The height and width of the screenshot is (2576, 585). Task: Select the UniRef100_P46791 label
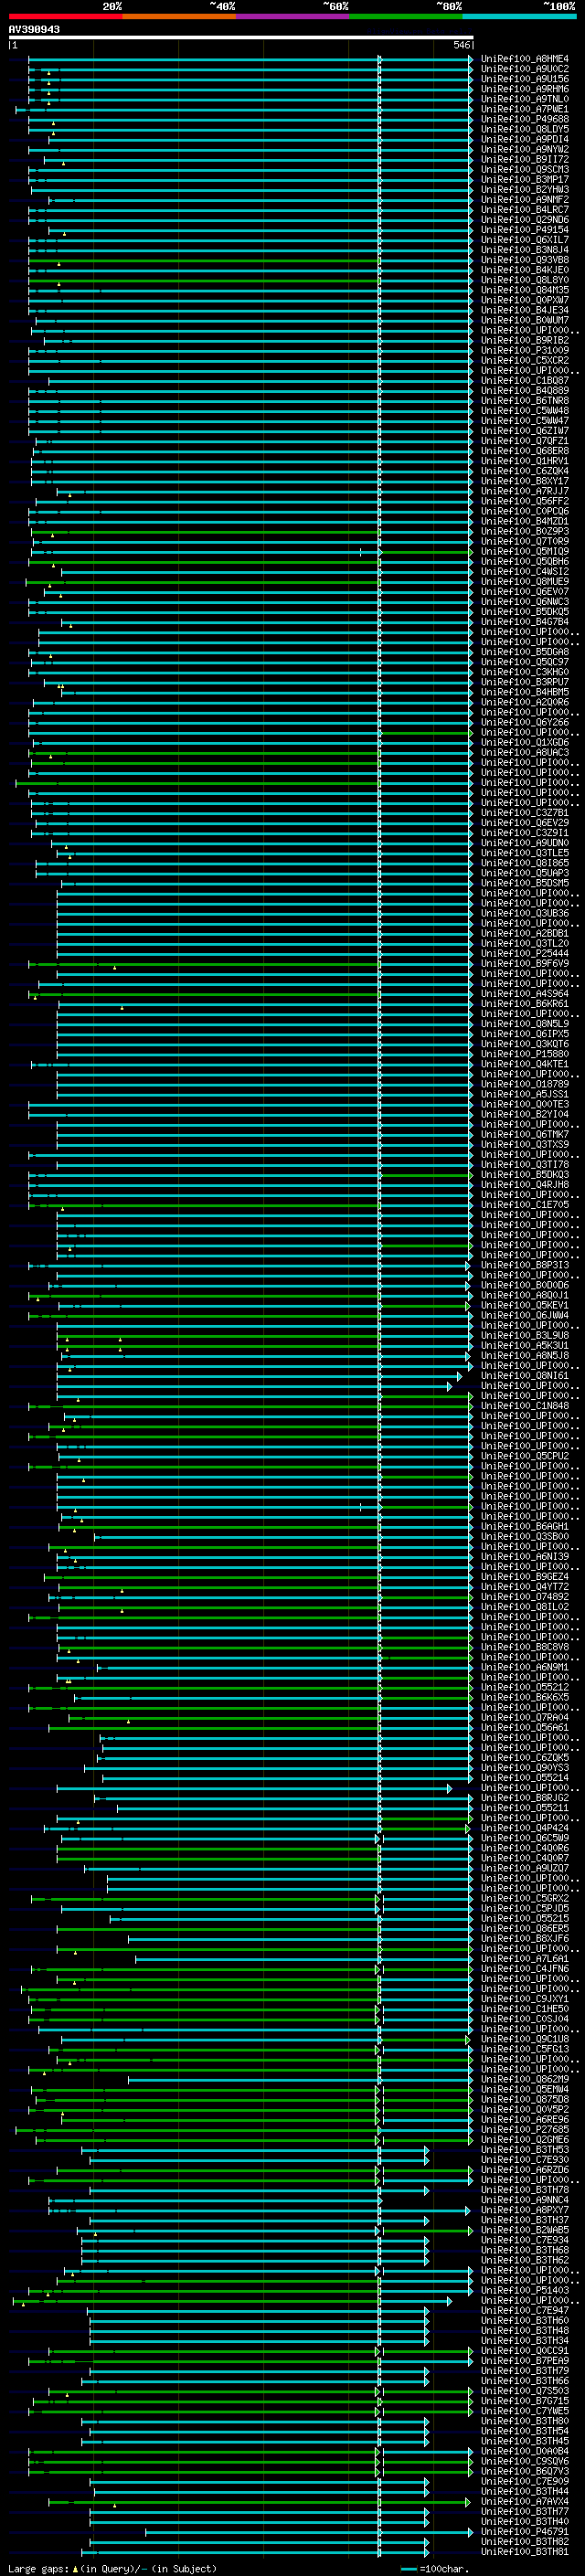click(524, 2532)
